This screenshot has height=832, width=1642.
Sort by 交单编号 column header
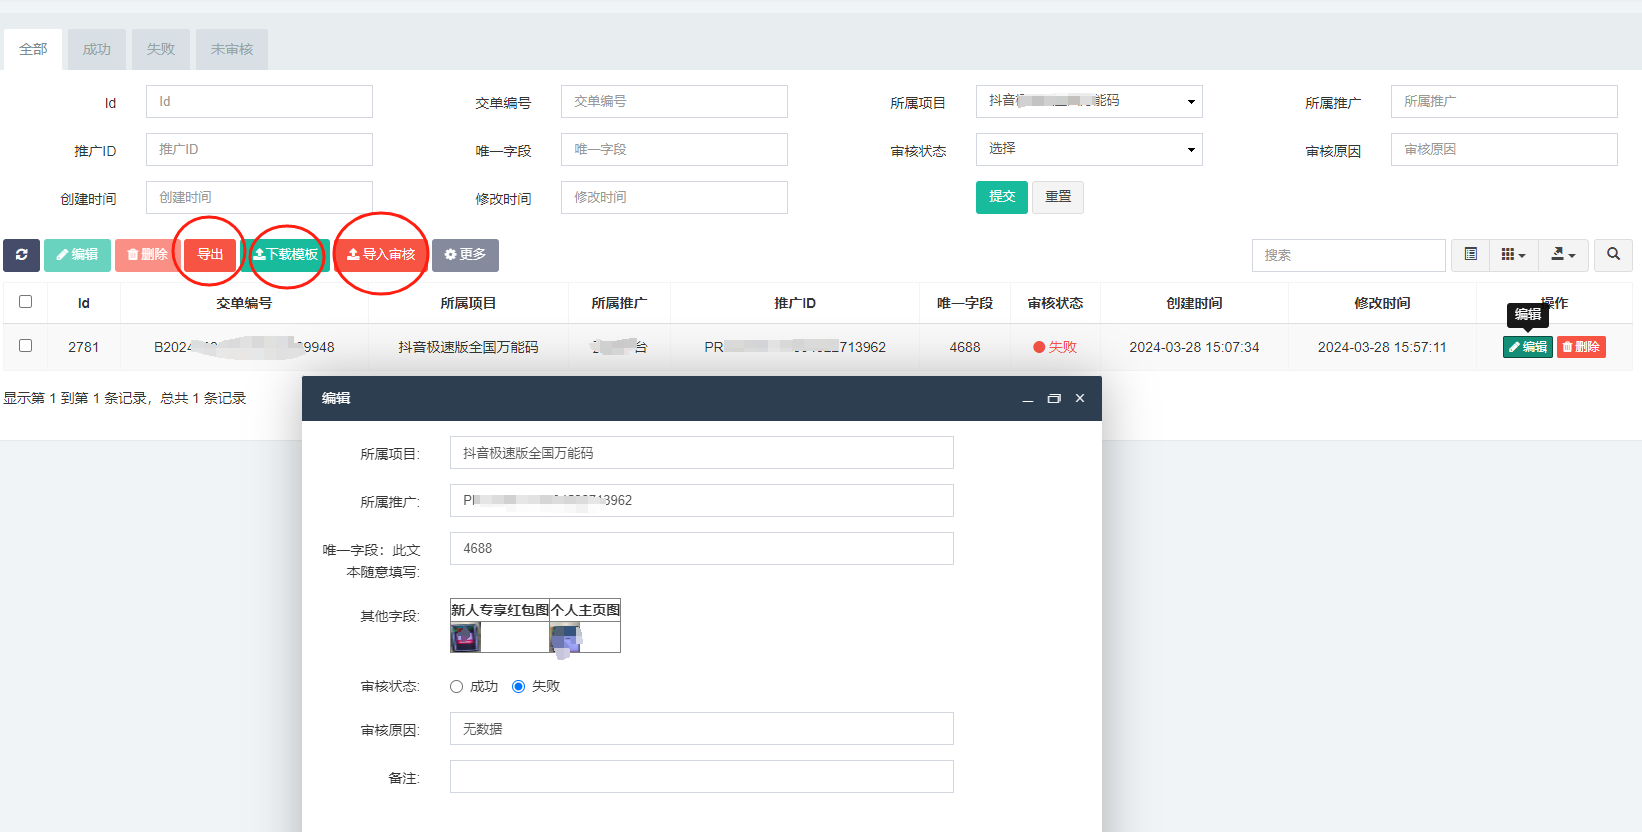(x=244, y=303)
